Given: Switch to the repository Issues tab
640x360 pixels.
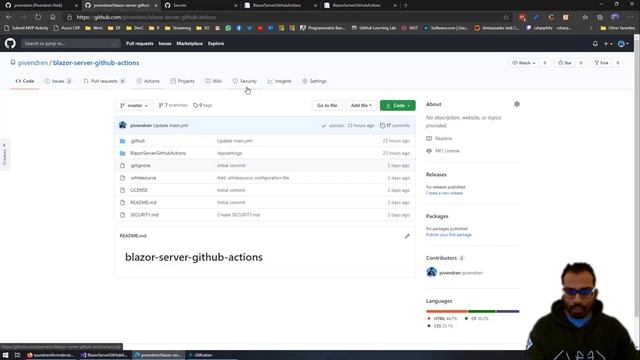Looking at the screenshot, I should [58, 81].
